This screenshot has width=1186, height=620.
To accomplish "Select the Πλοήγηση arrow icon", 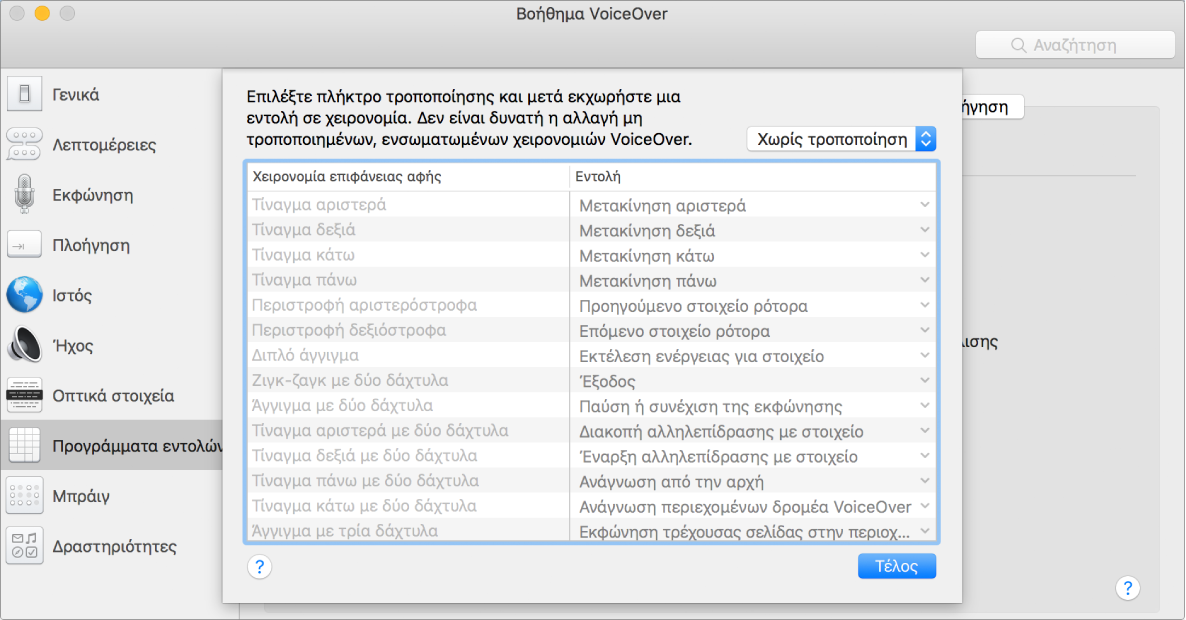I will (24, 245).
